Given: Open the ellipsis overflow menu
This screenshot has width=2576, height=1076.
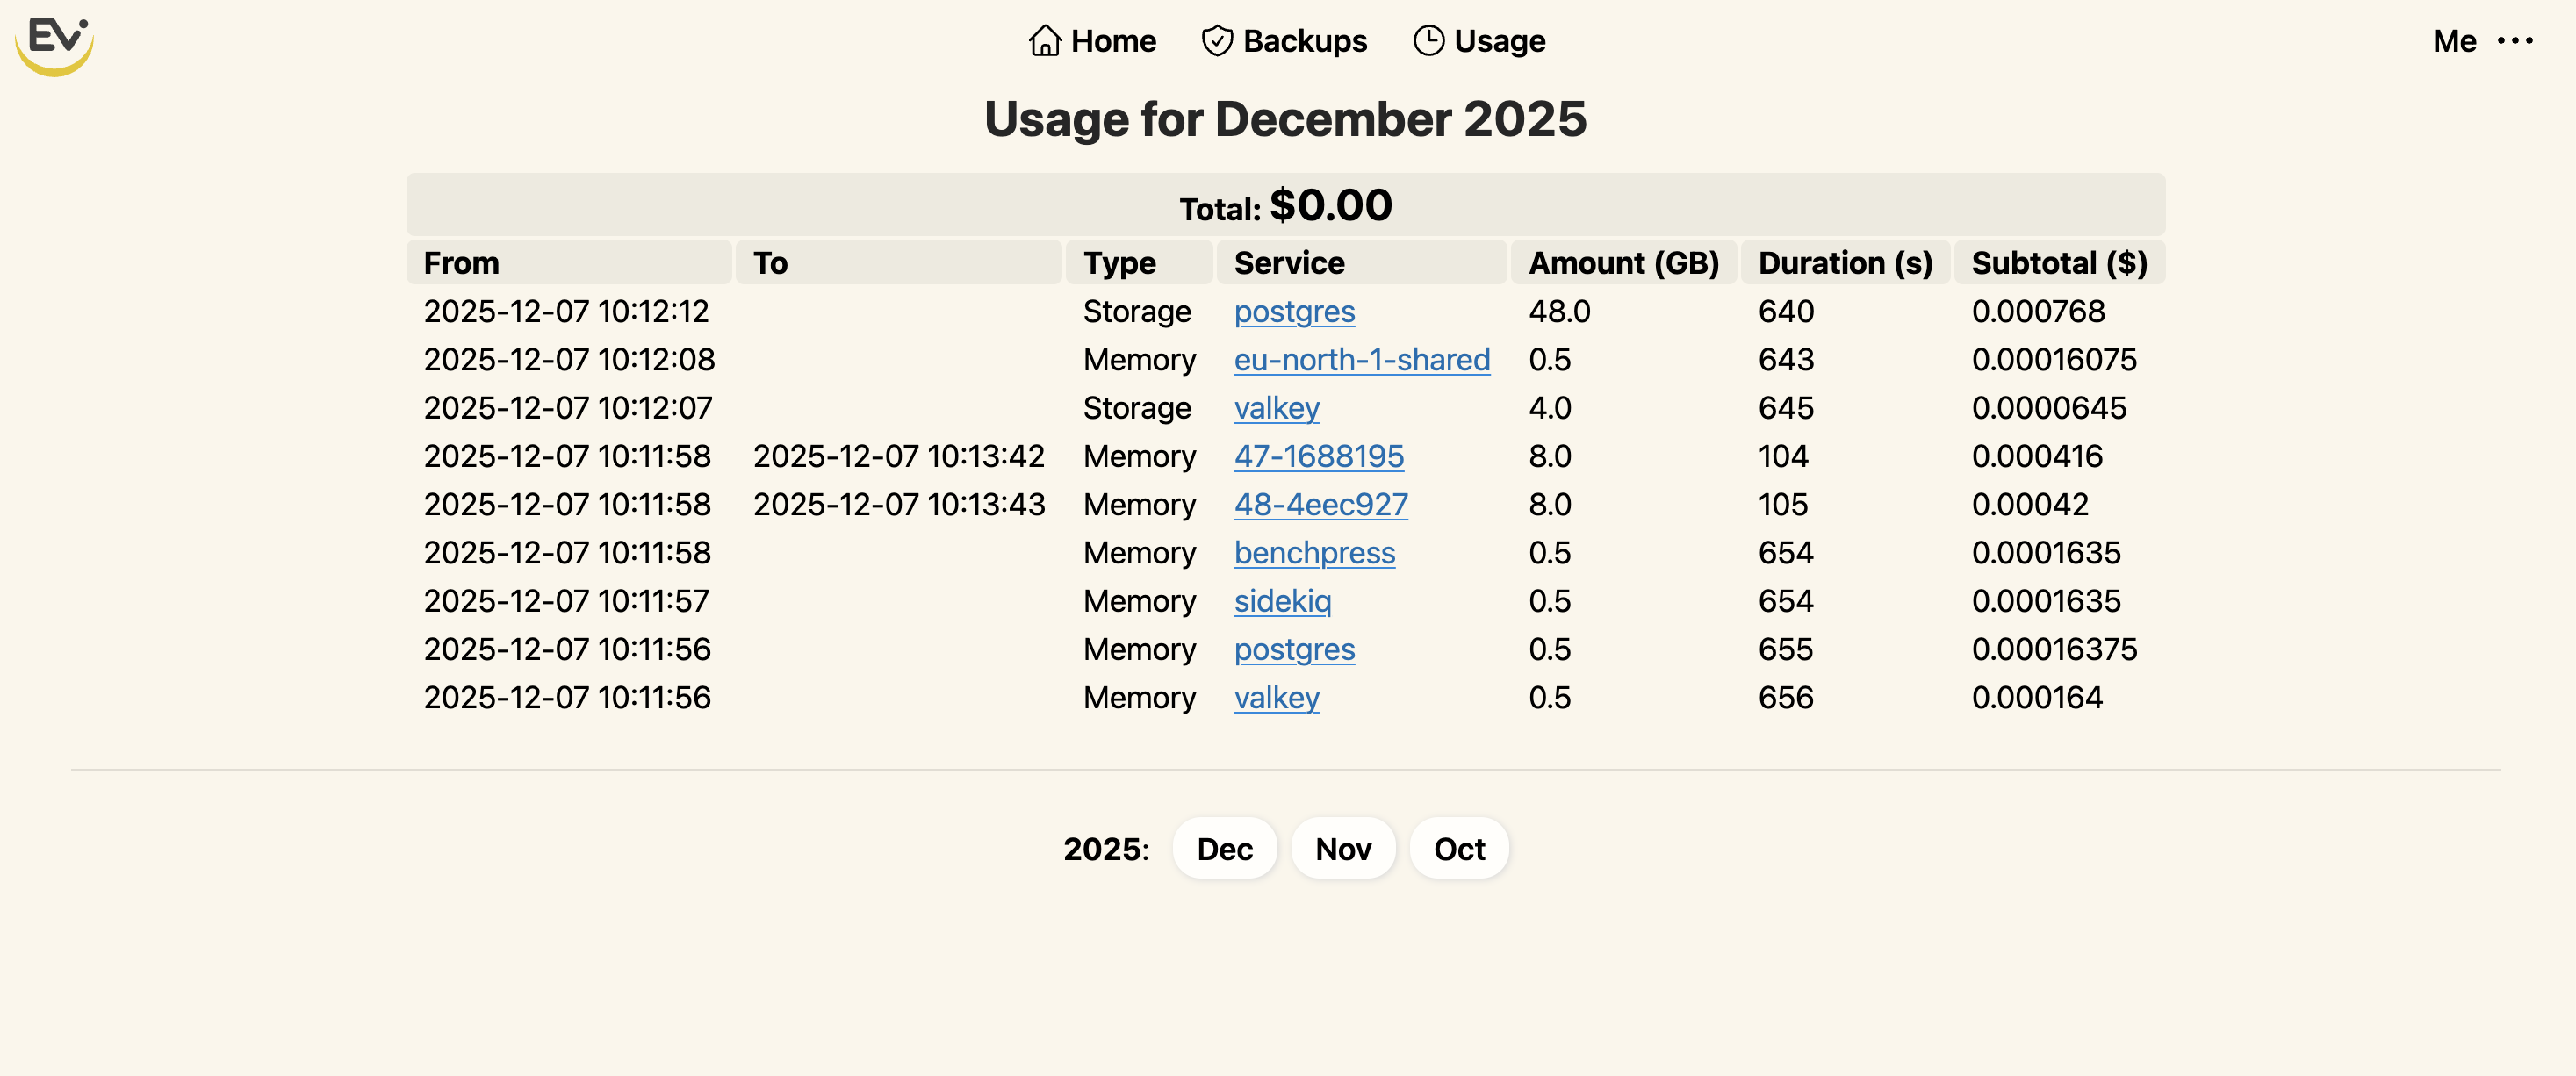Looking at the screenshot, I should (2517, 41).
